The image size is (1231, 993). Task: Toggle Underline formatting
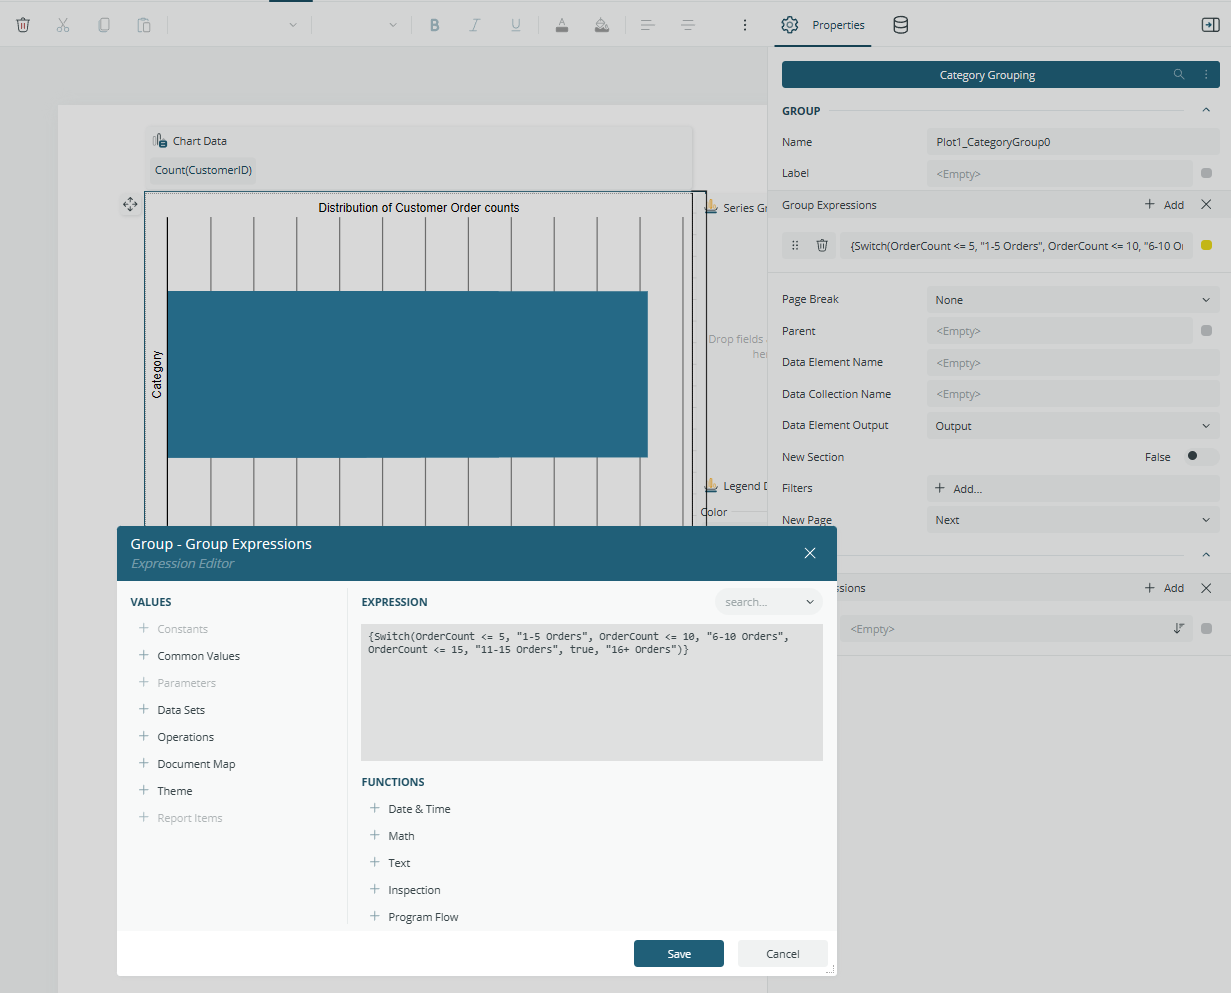pyautogui.click(x=516, y=25)
